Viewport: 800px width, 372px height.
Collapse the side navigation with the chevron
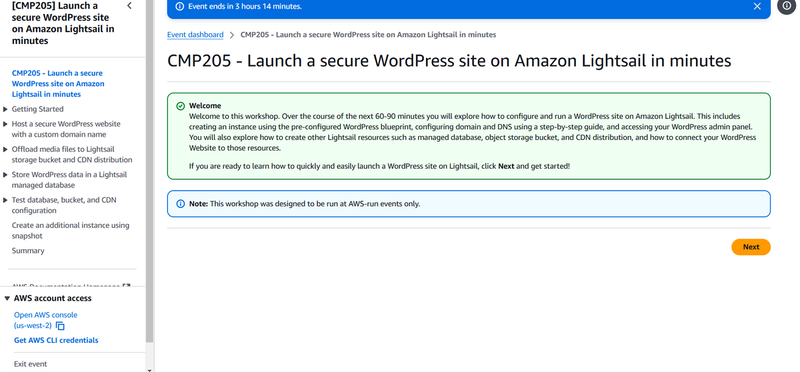point(129,6)
